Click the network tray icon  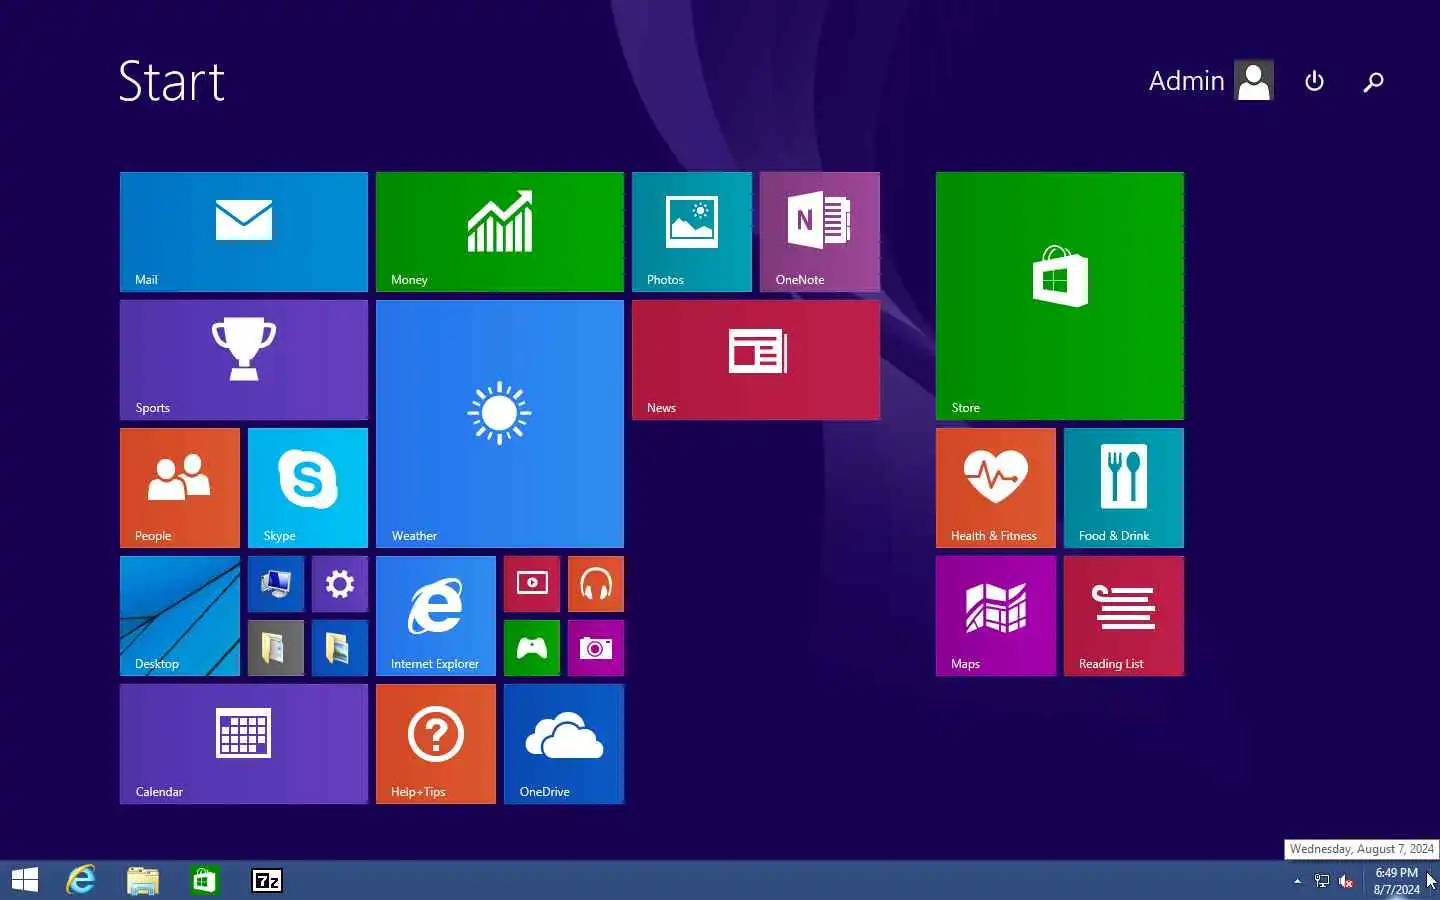tap(1322, 881)
